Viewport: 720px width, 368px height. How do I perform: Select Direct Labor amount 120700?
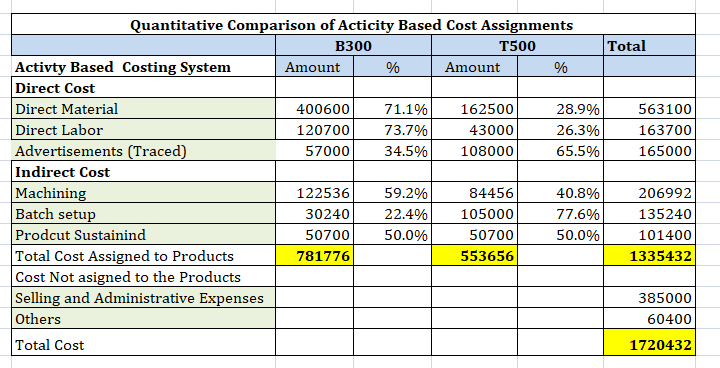315,130
